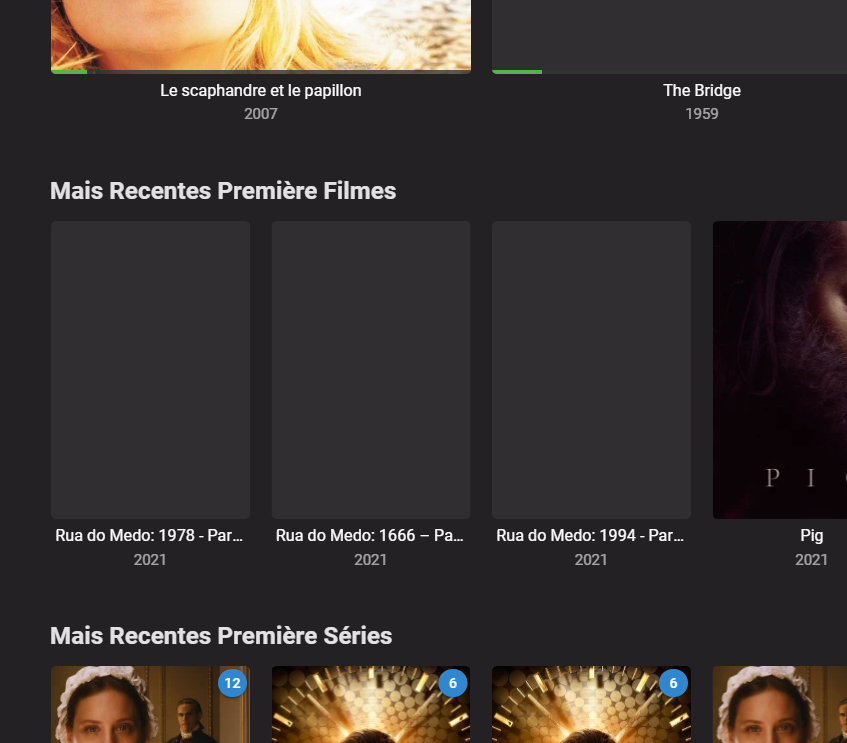Click the blue 12 episodes badge

233,683
